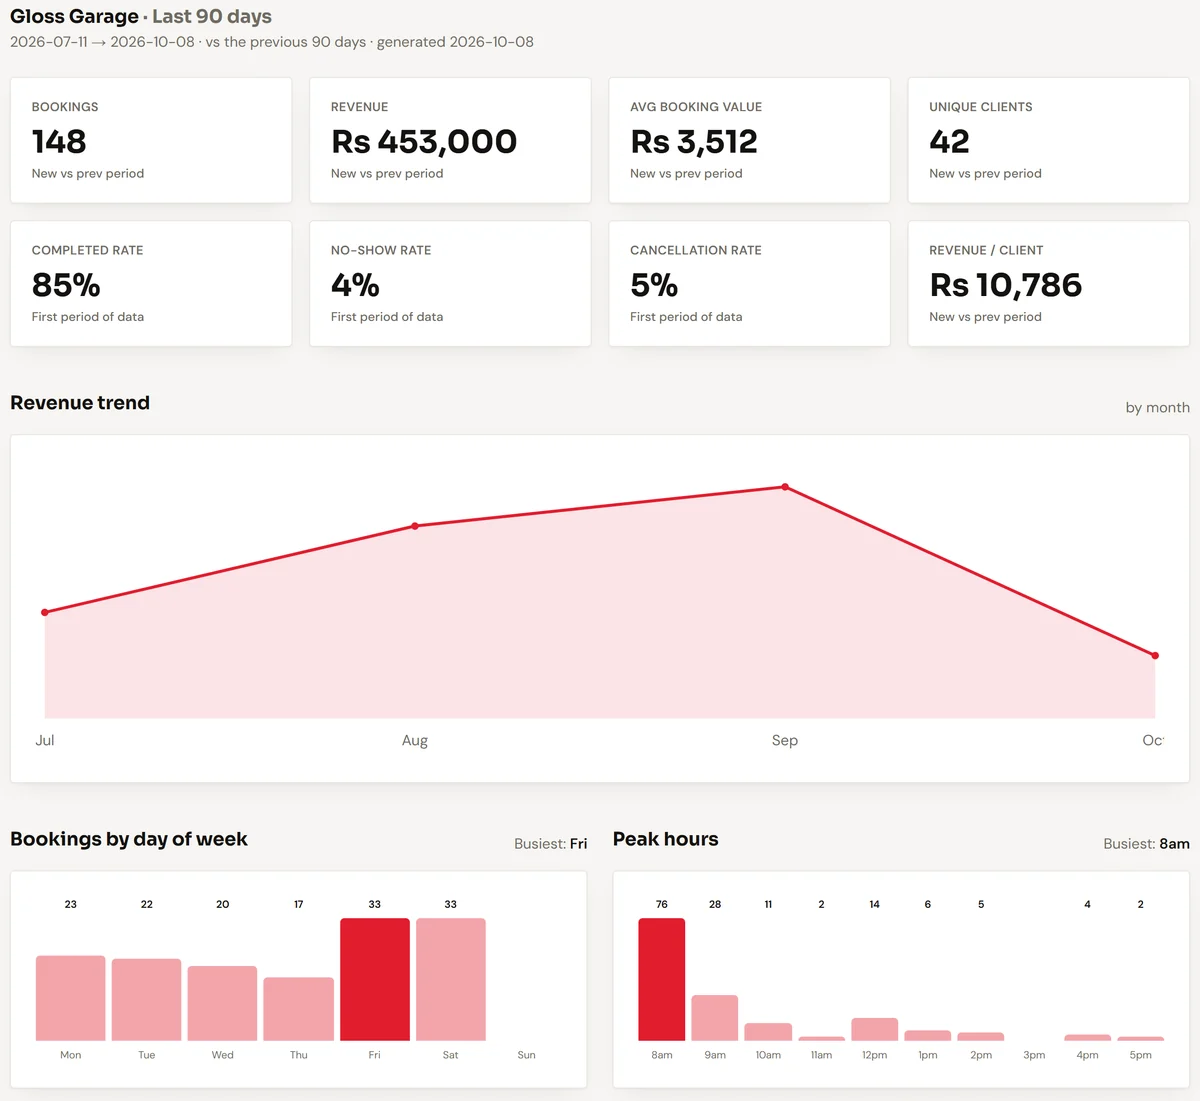
Task: Click the "Revenue trend" section heading
Action: [80, 403]
